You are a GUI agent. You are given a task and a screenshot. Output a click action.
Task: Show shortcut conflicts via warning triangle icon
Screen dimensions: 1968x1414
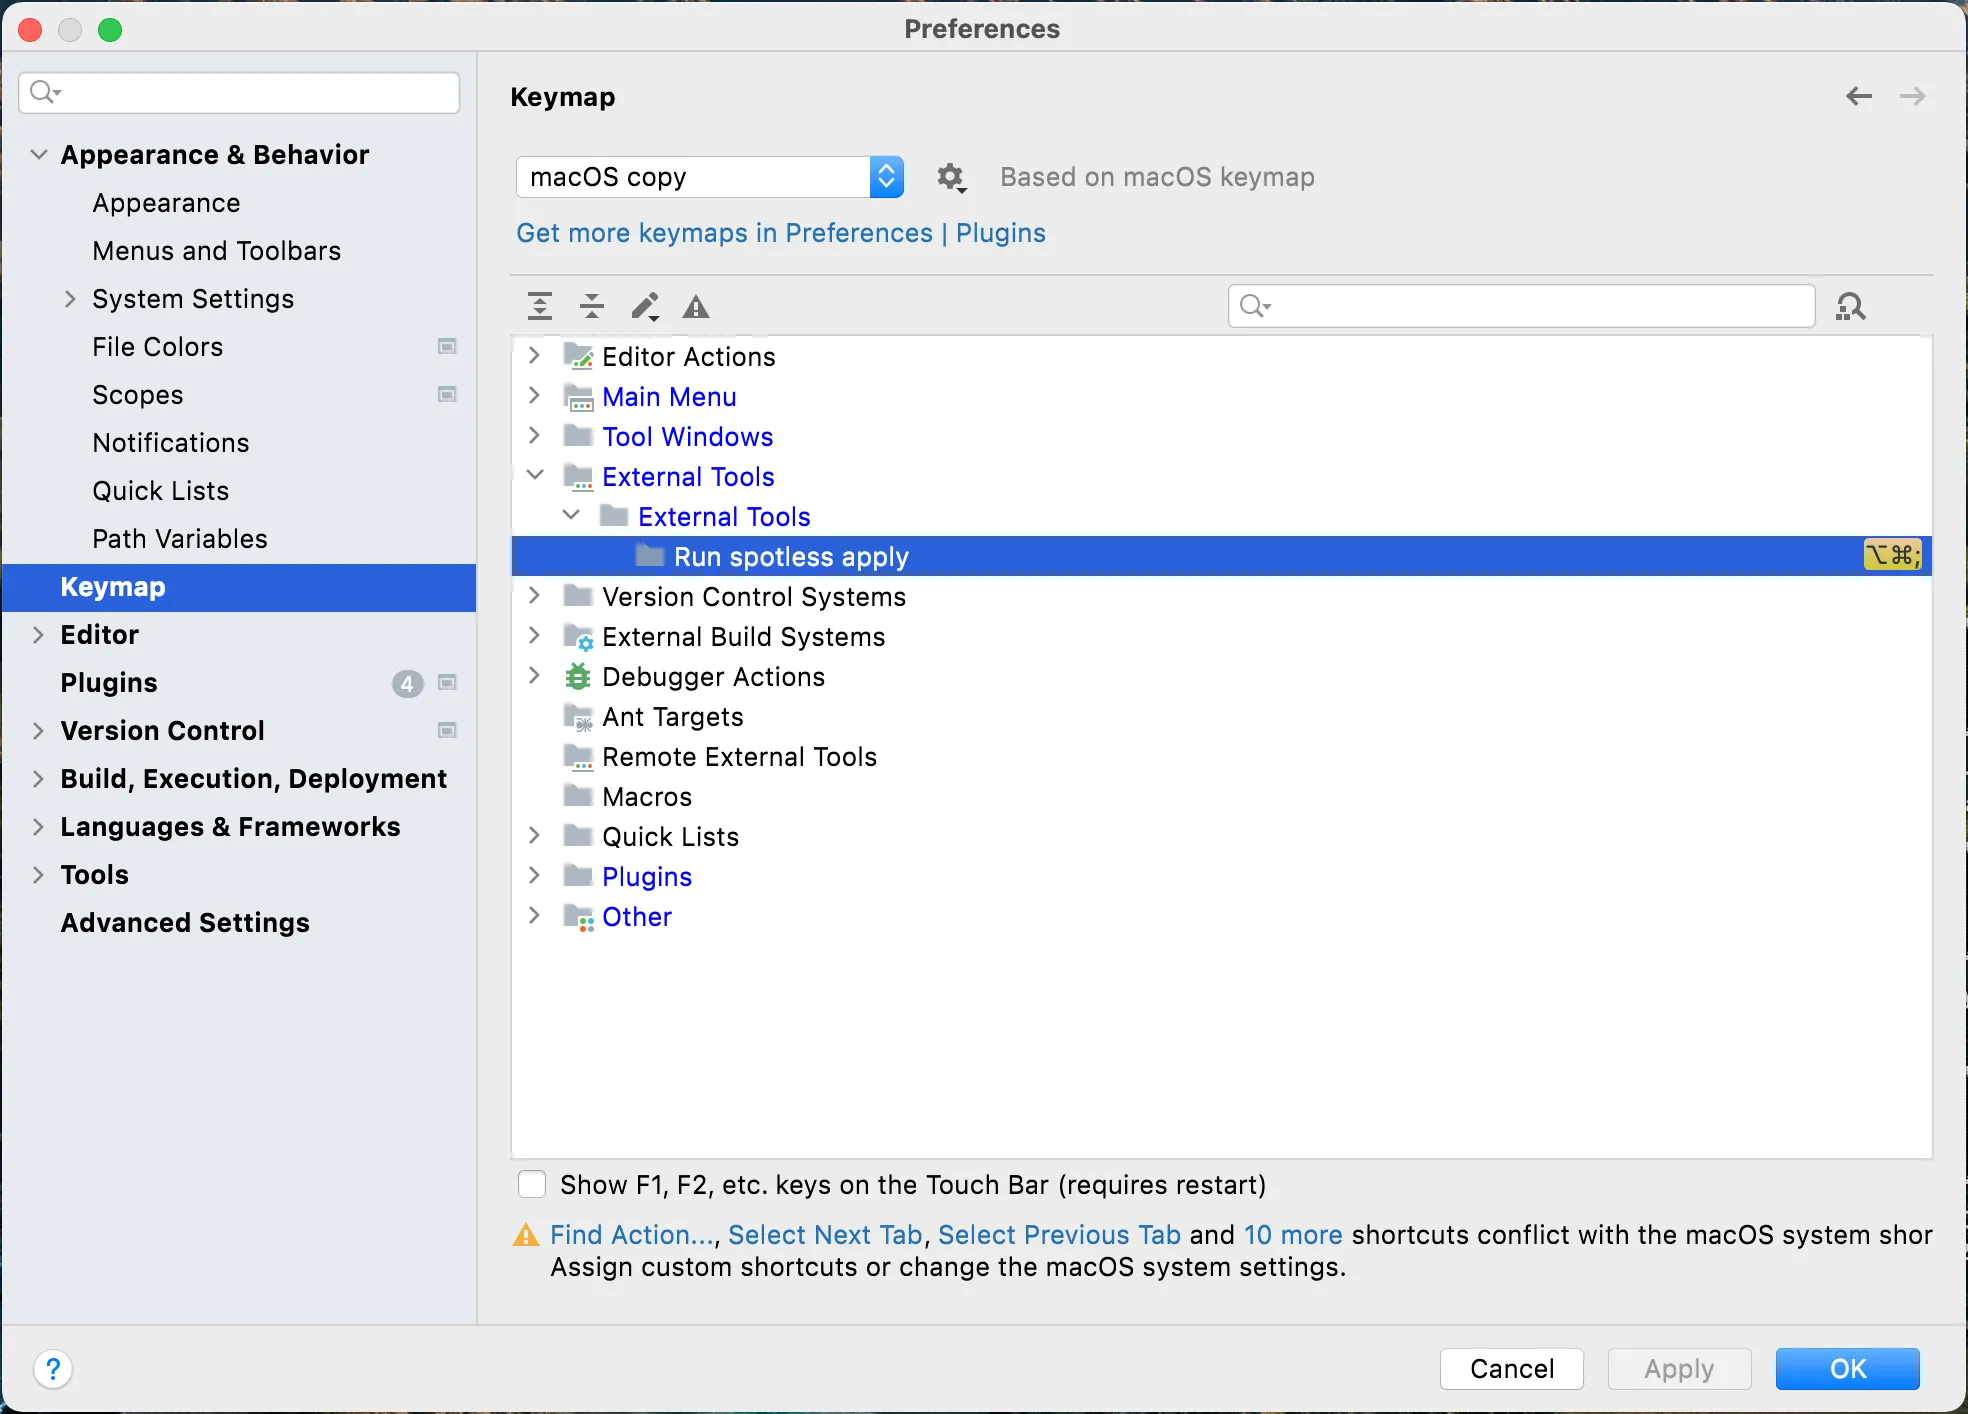(x=696, y=307)
